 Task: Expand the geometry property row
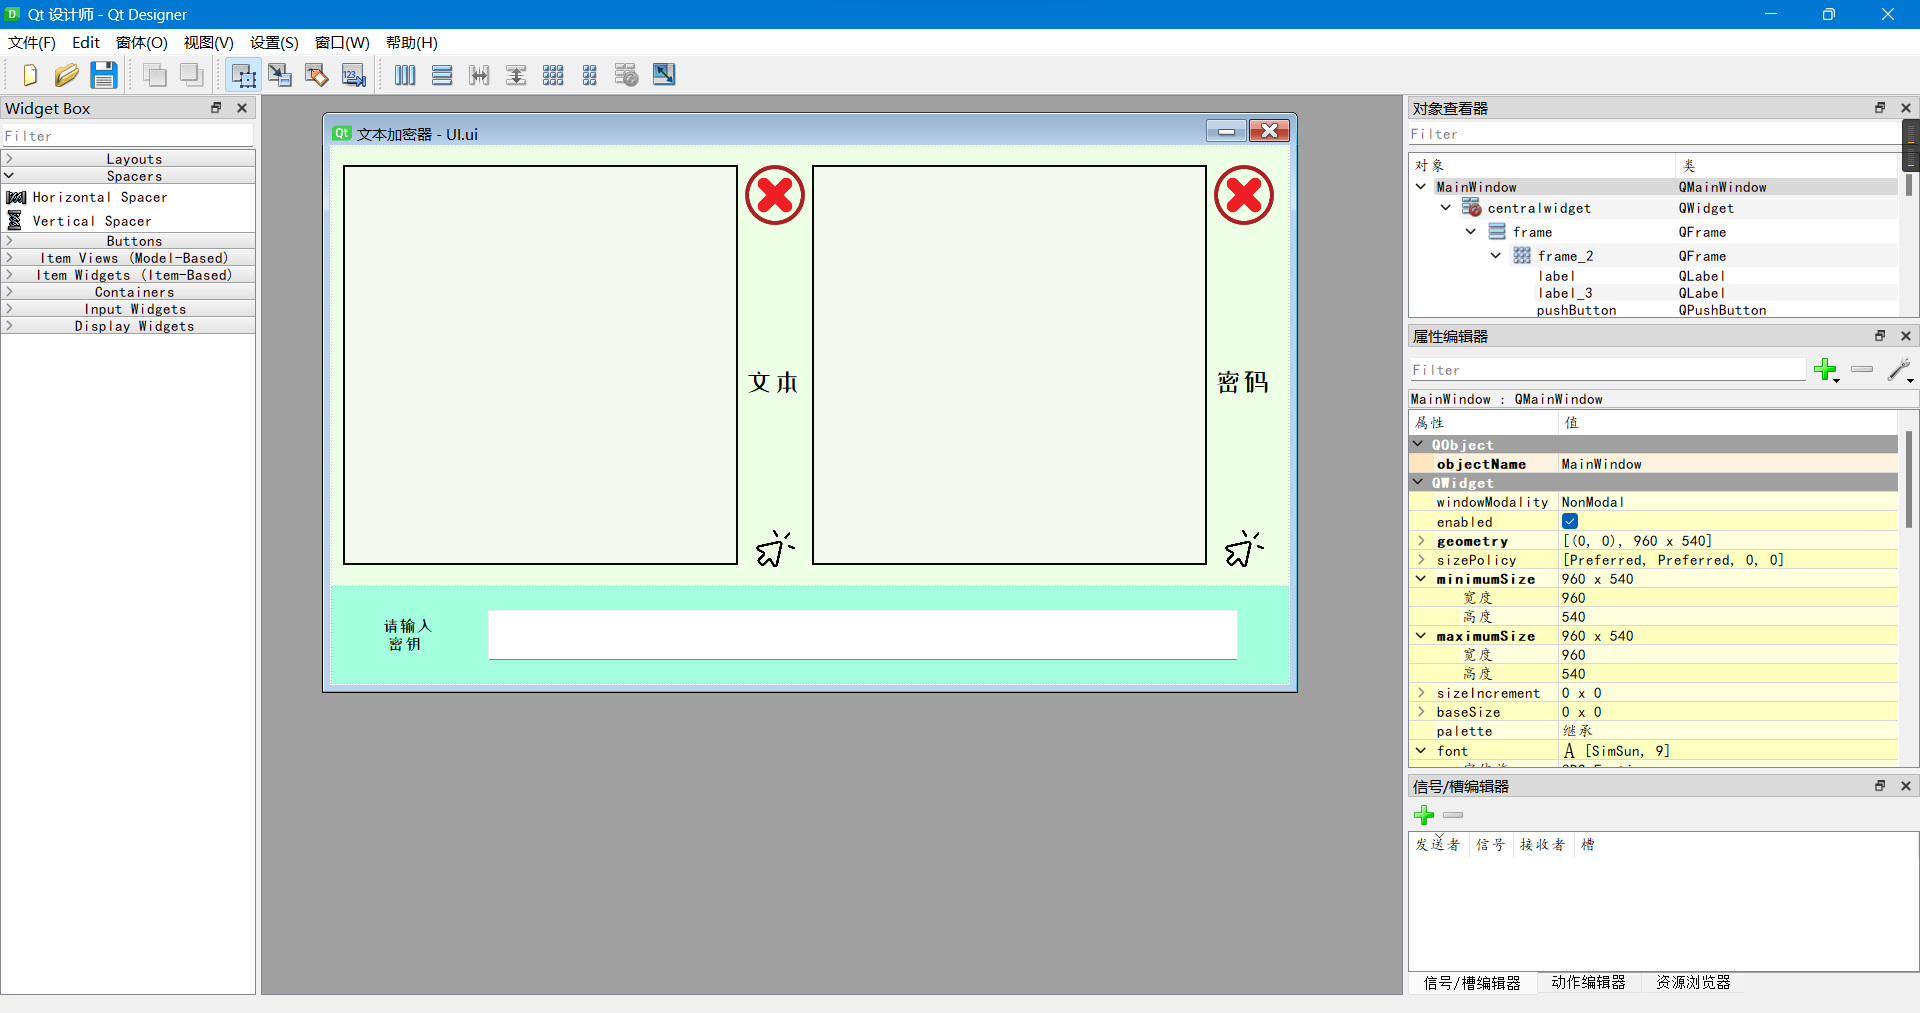click(1422, 541)
